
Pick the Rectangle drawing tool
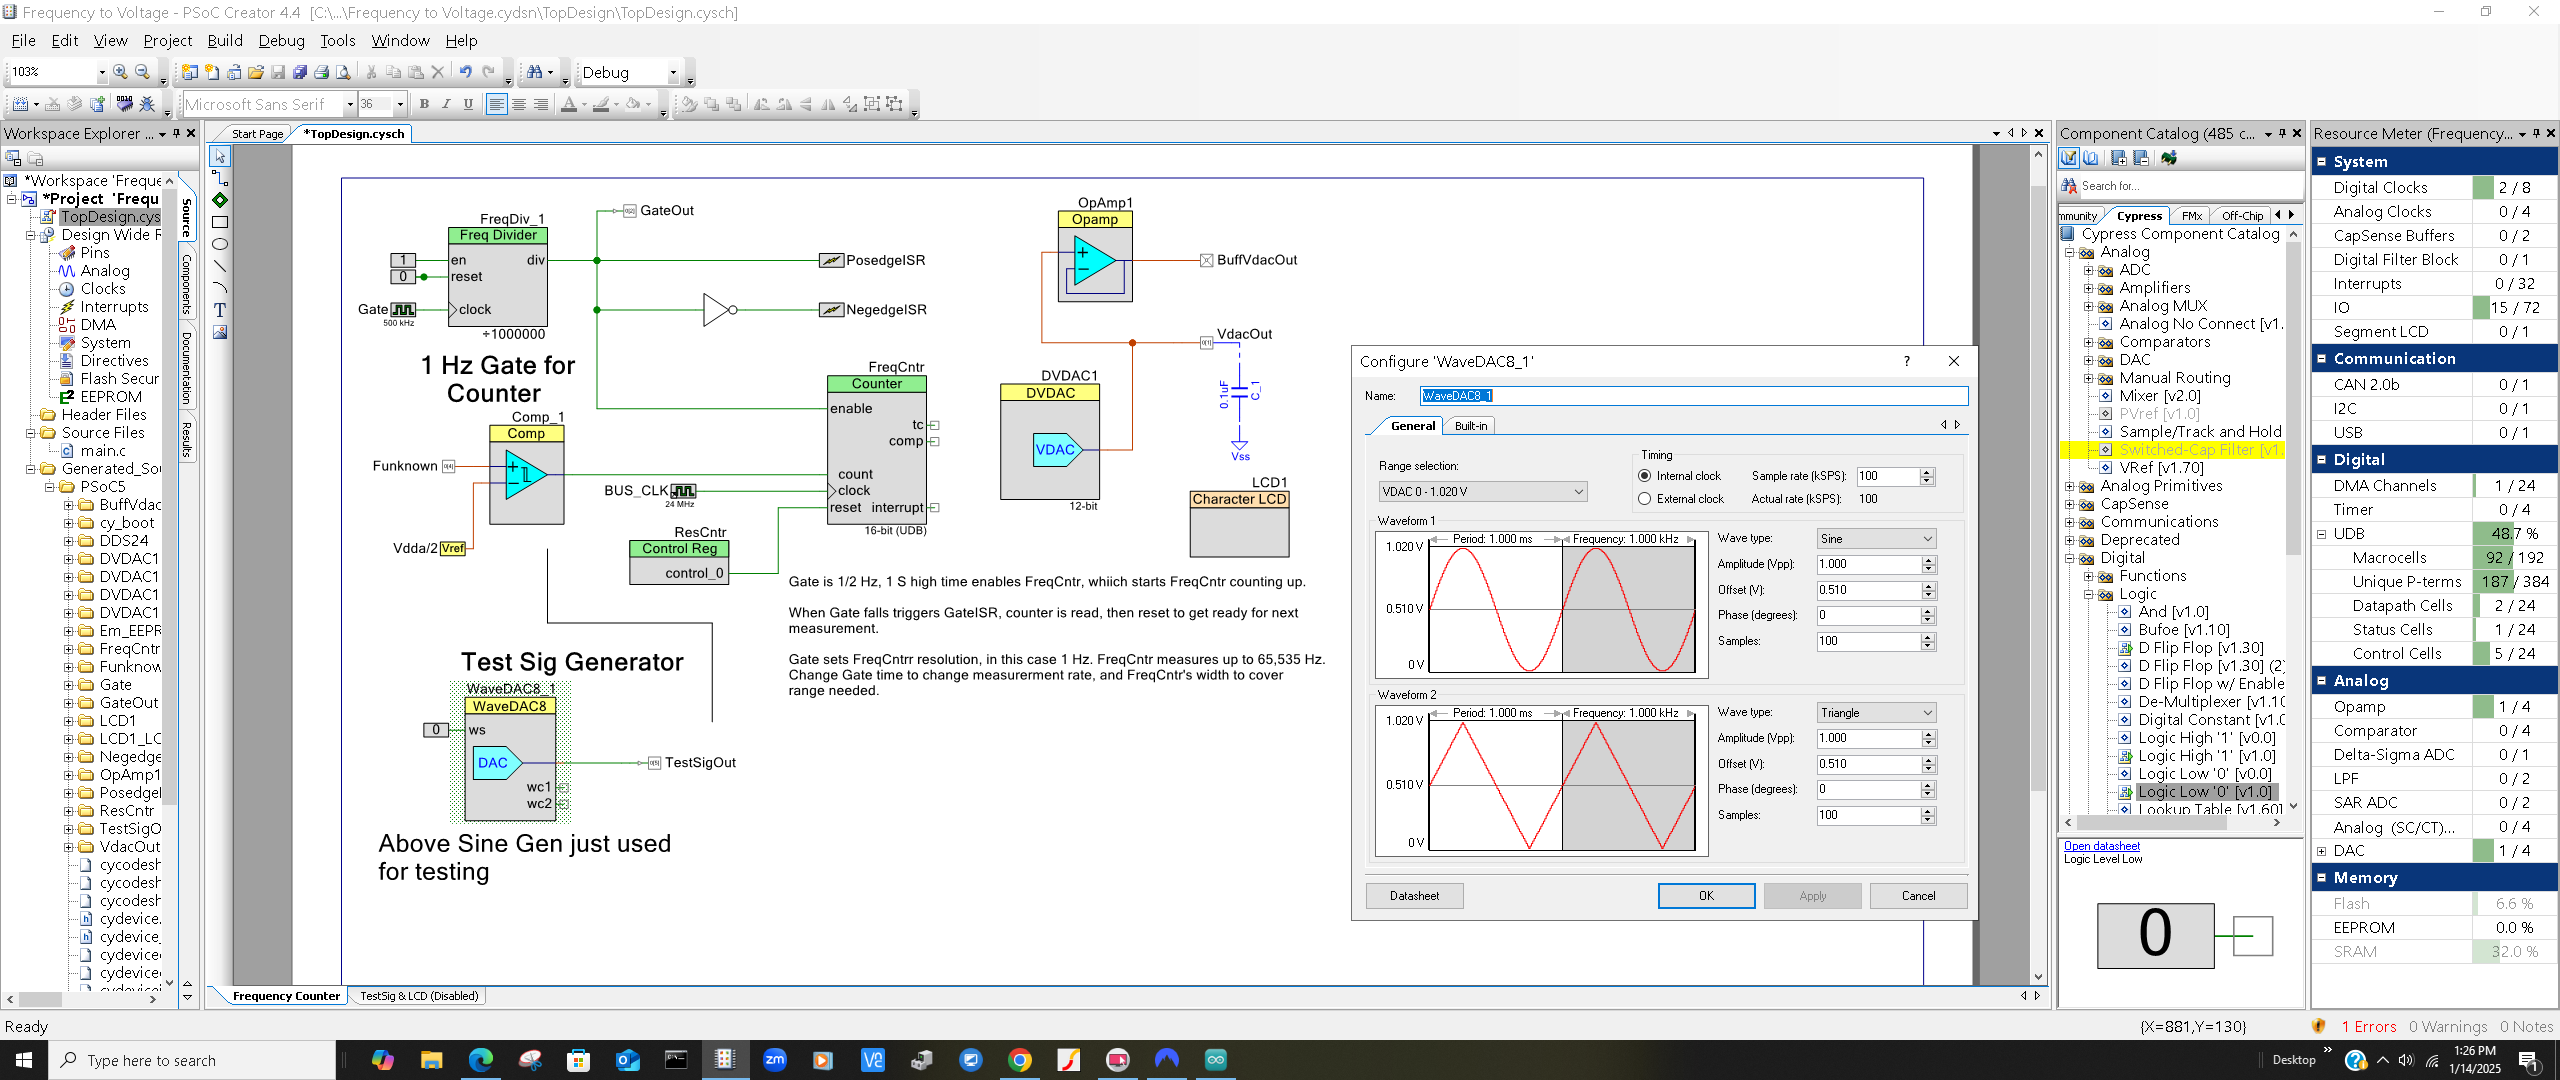coord(220,222)
